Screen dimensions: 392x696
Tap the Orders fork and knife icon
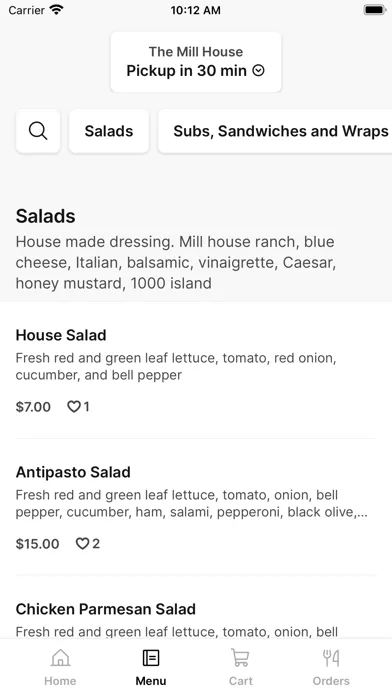331,658
